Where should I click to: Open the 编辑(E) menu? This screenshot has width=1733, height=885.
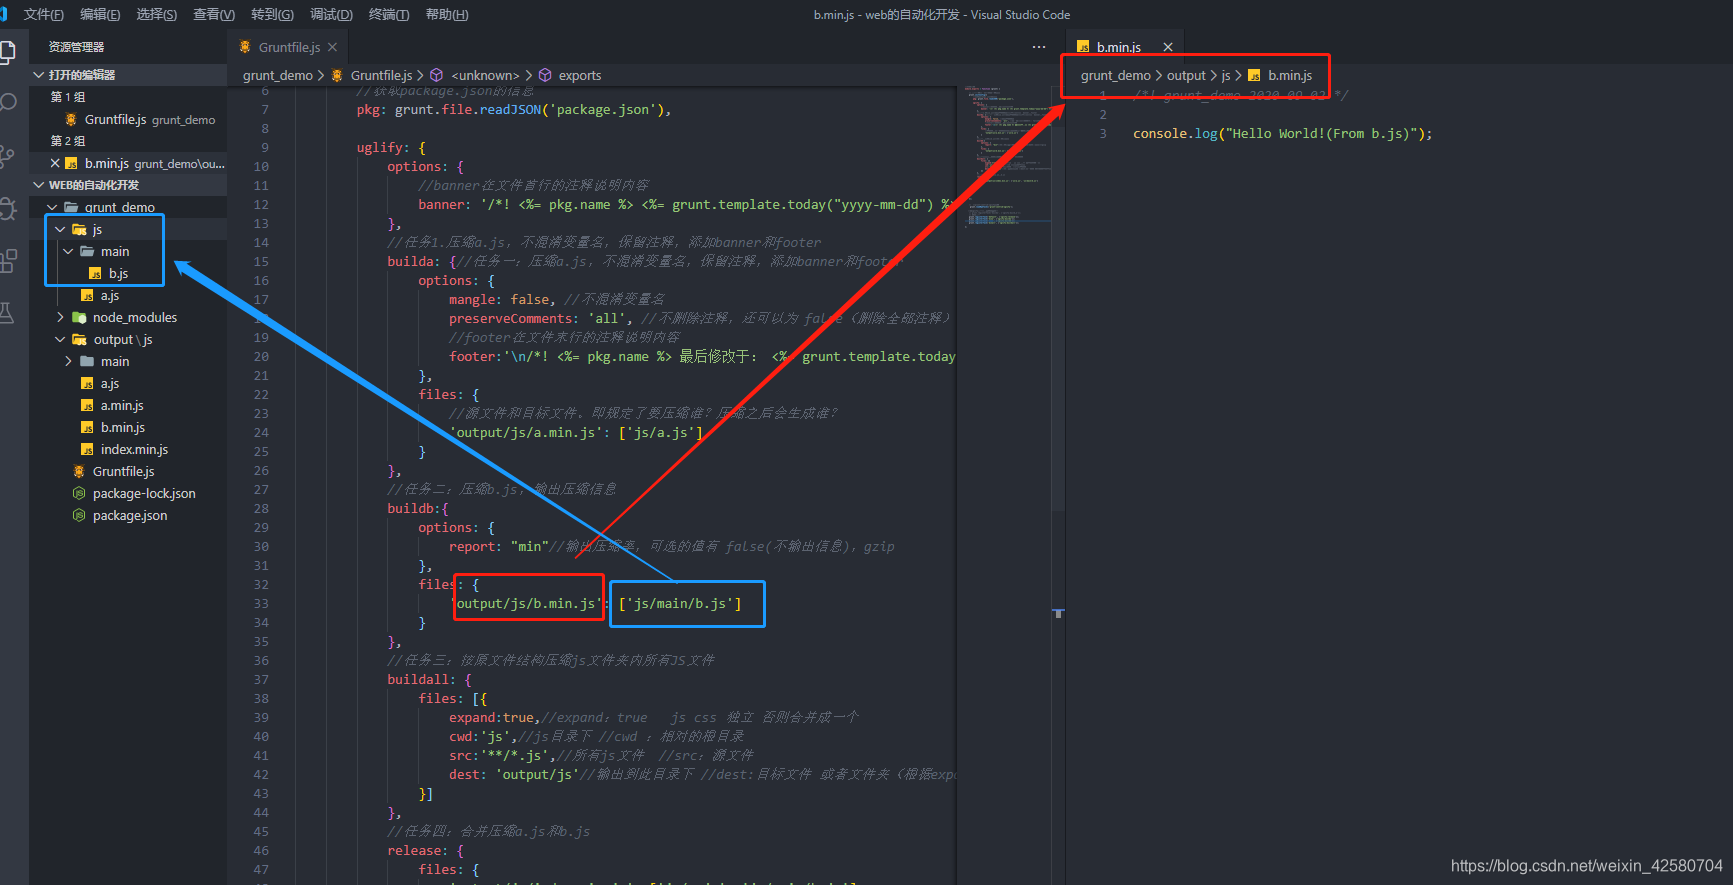(100, 14)
